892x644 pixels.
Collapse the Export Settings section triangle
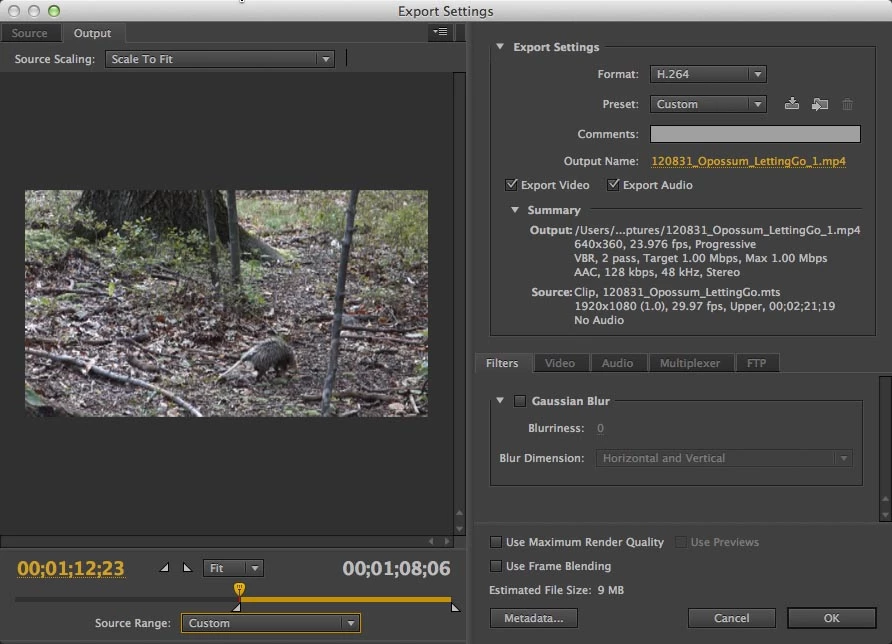tap(500, 47)
